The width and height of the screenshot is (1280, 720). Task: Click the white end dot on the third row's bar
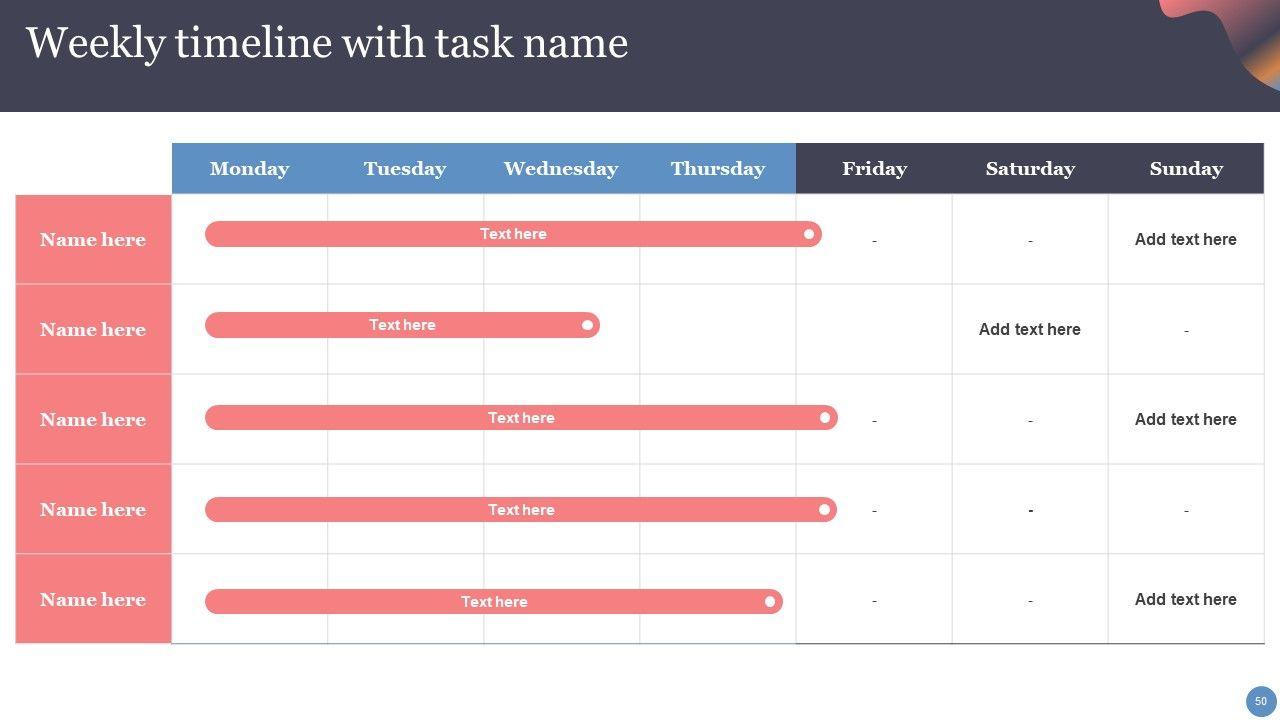(x=825, y=418)
